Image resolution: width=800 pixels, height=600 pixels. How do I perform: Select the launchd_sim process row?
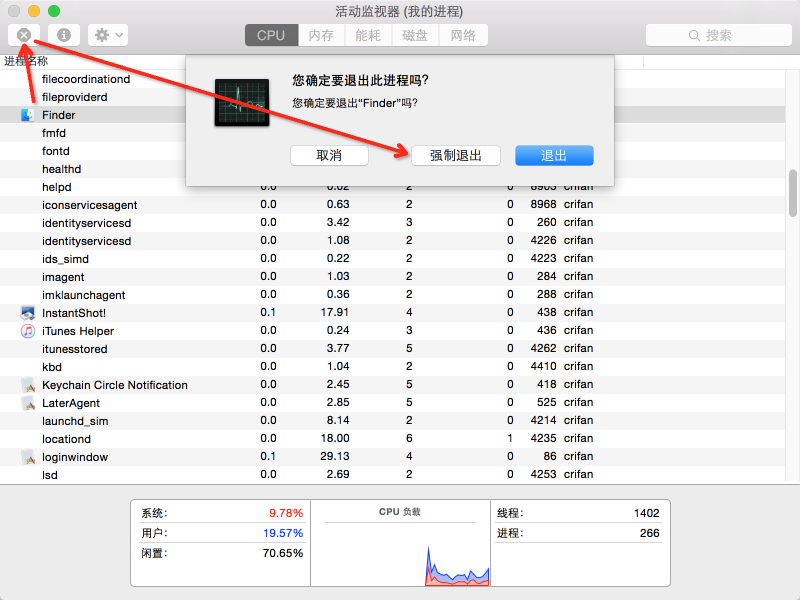(393, 421)
